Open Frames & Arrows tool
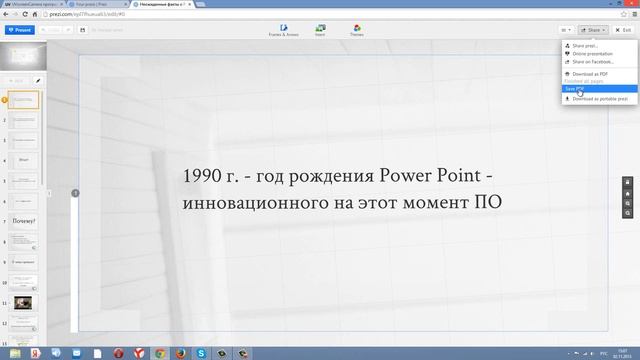Viewport: 640px width, 360px height. tap(284, 30)
